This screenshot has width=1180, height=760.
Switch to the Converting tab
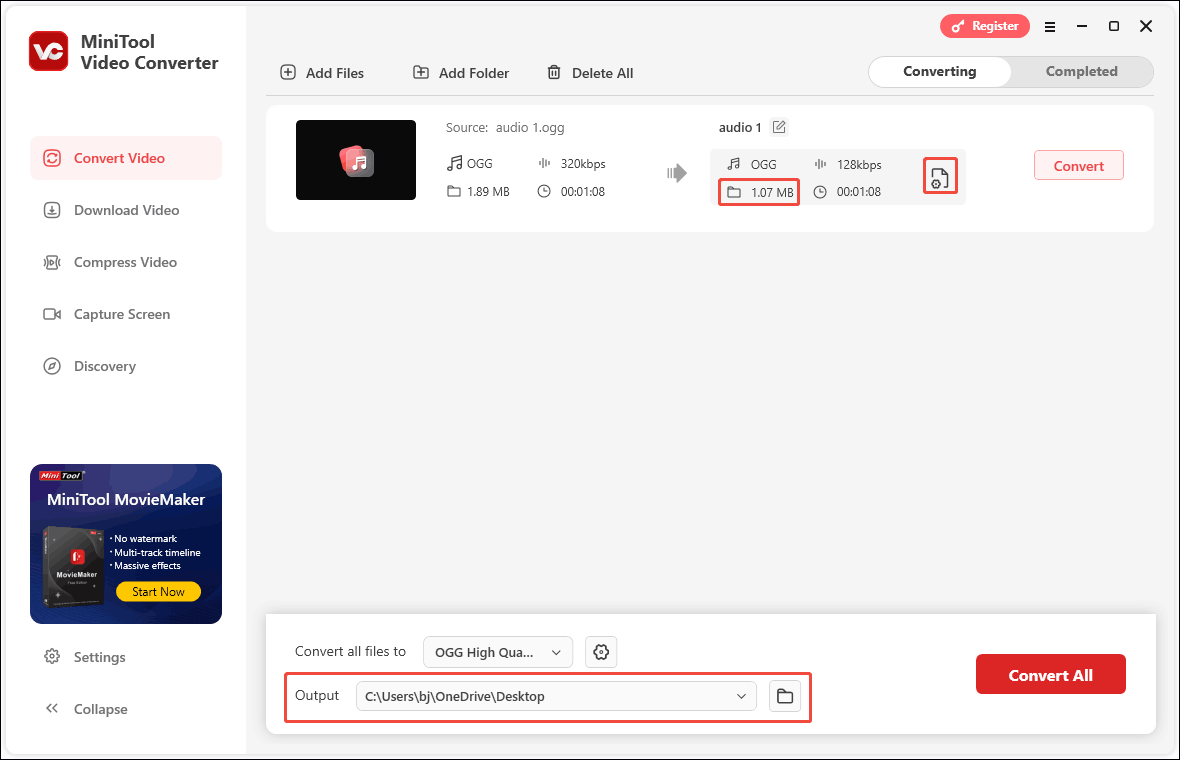point(939,71)
